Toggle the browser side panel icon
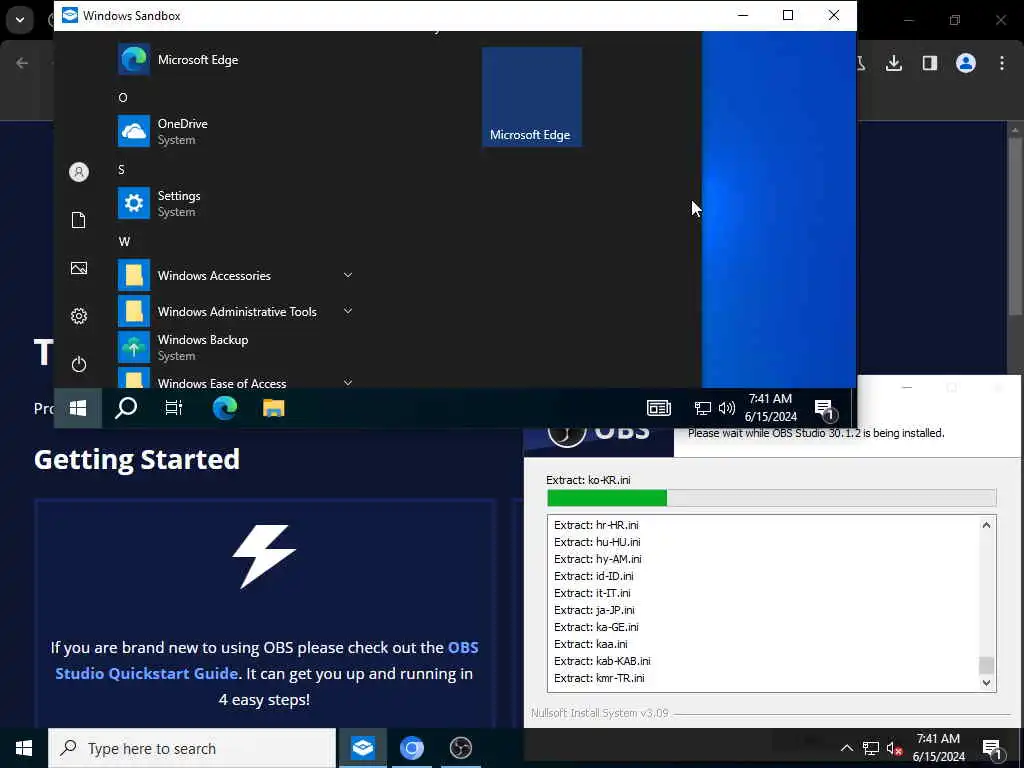This screenshot has width=1024, height=768. 930,63
